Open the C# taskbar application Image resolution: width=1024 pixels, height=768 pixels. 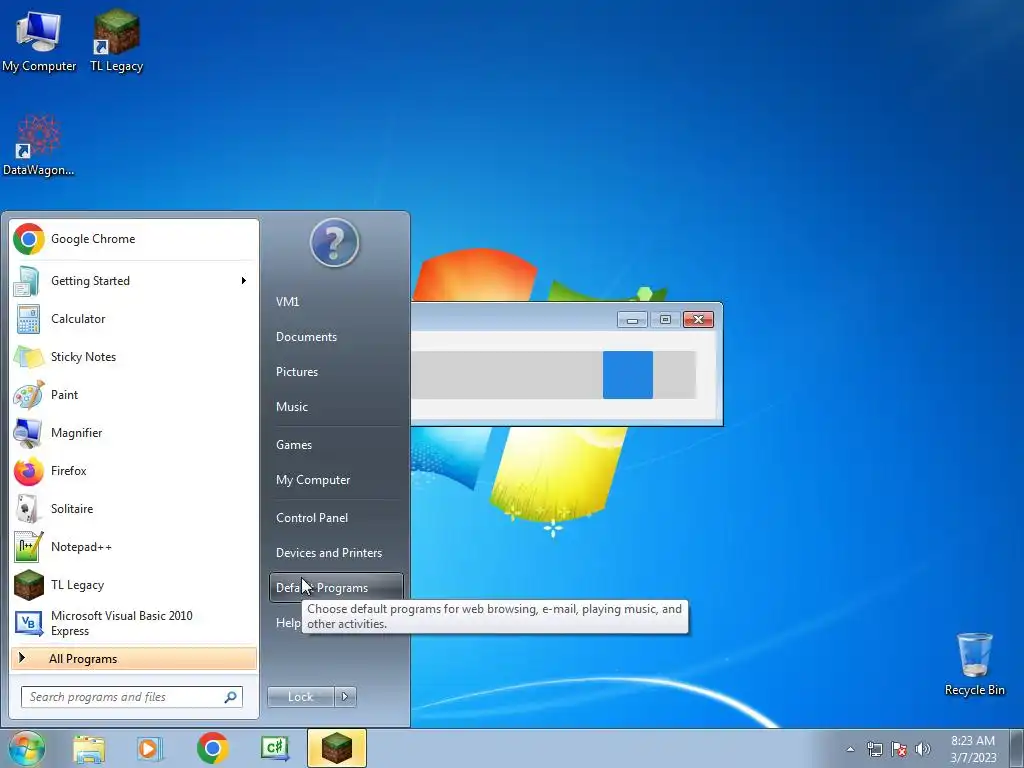coord(274,748)
